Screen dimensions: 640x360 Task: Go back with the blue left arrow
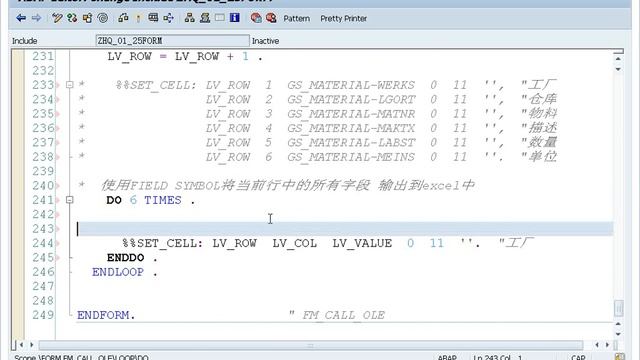coord(21,18)
